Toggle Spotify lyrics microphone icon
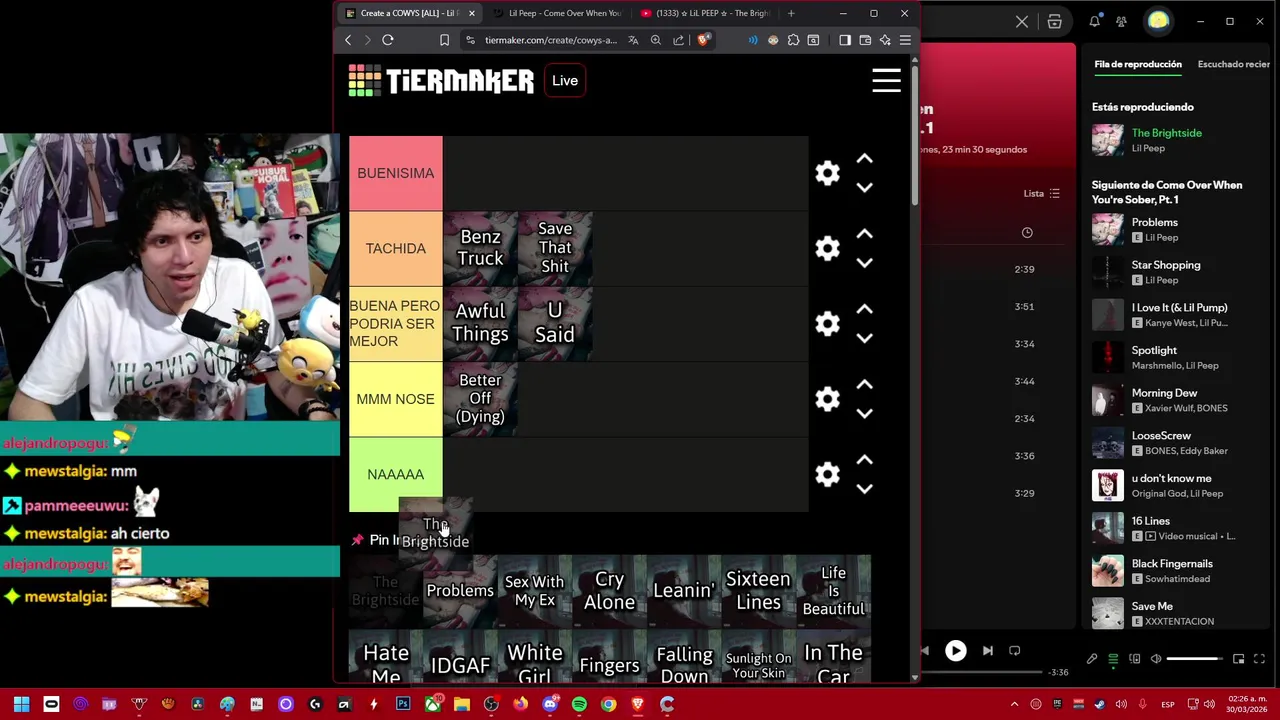This screenshot has width=1280, height=720. tap(1092, 659)
